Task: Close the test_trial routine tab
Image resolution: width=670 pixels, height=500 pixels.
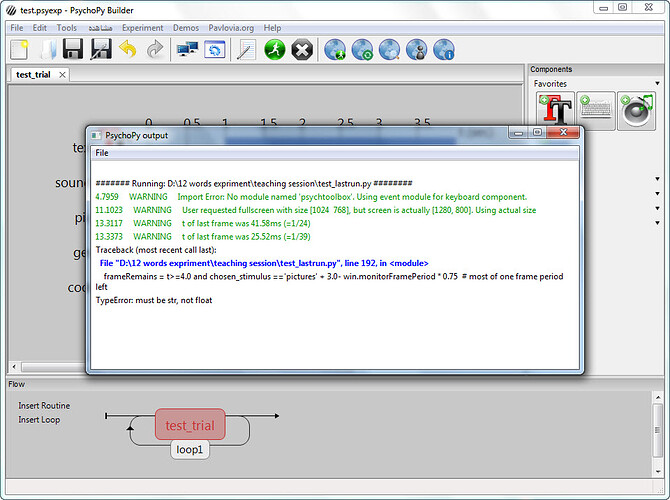Action: click(62, 75)
